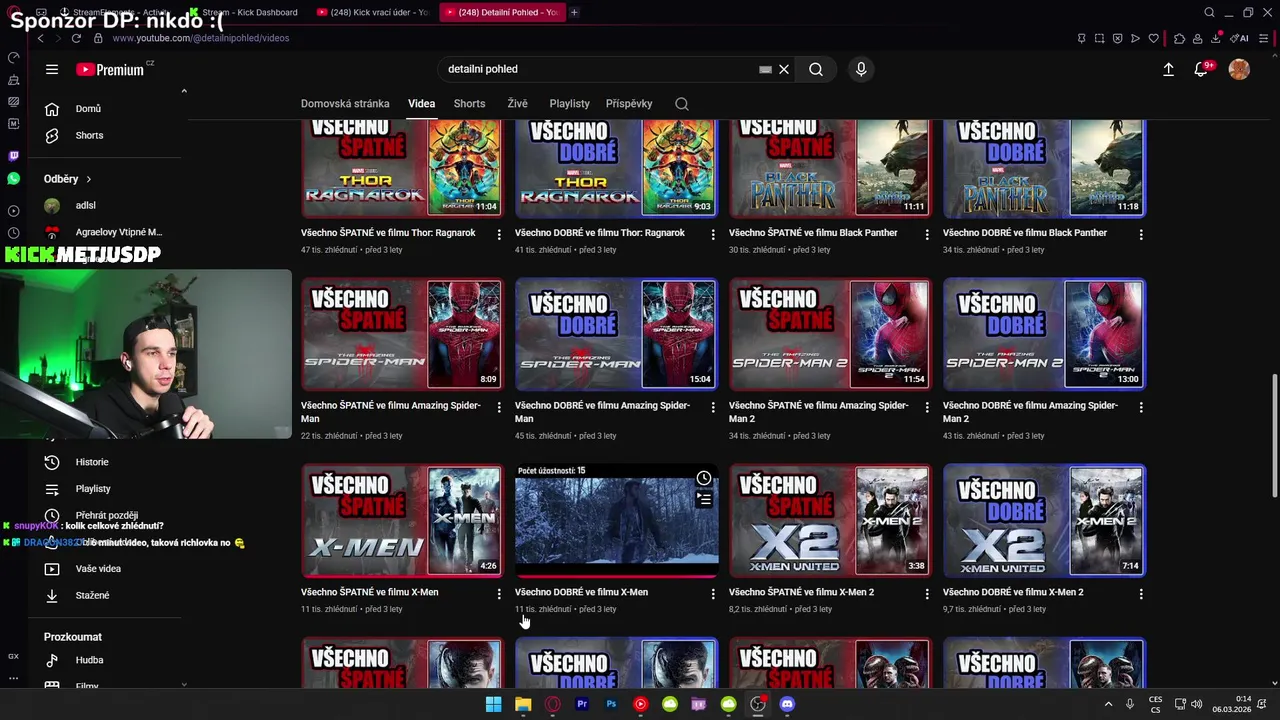Submit search with magnifier button
1280x720 pixels.
pyautogui.click(x=816, y=69)
